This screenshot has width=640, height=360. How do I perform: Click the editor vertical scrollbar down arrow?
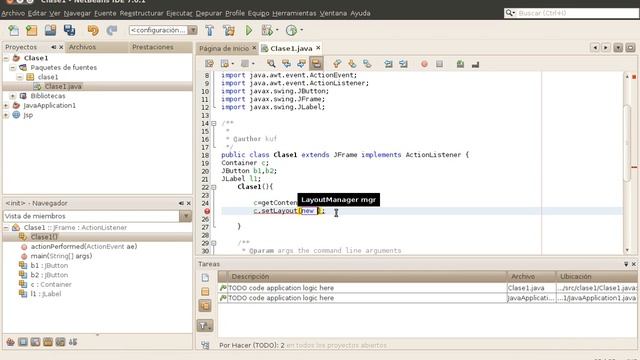(627, 250)
